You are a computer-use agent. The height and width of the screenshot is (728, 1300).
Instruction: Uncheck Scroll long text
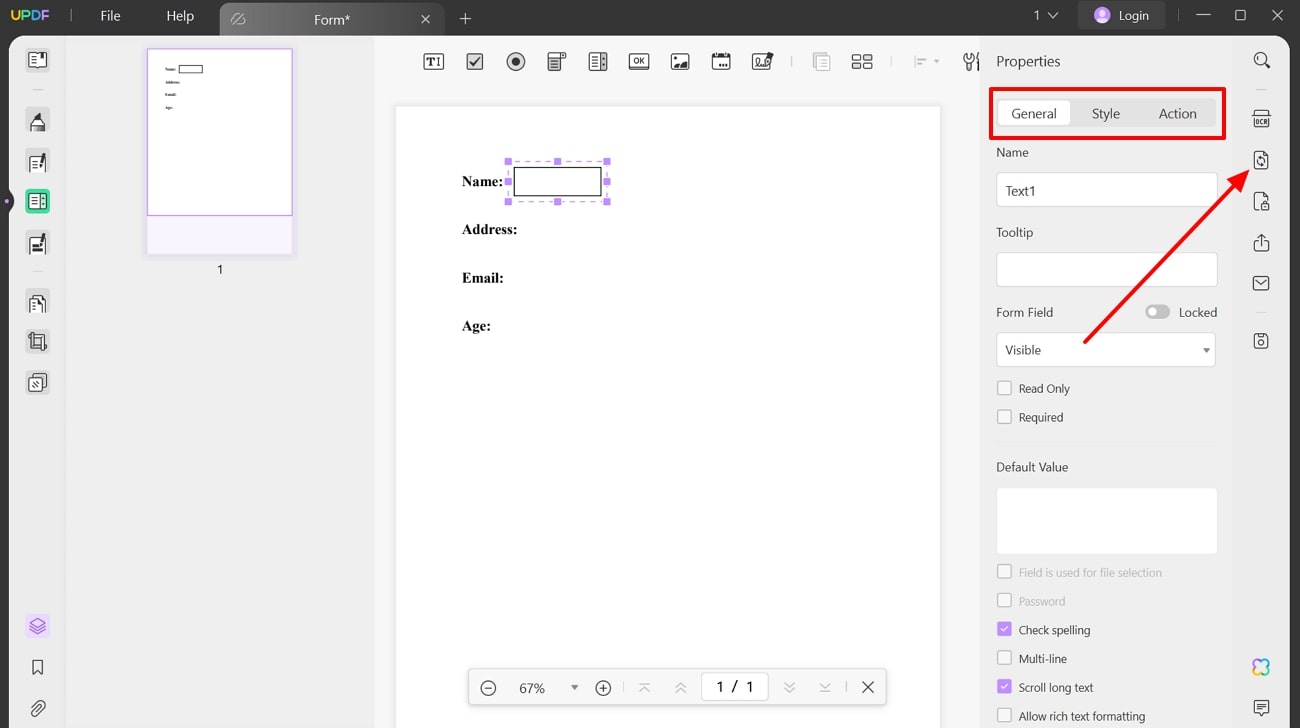(1004, 687)
